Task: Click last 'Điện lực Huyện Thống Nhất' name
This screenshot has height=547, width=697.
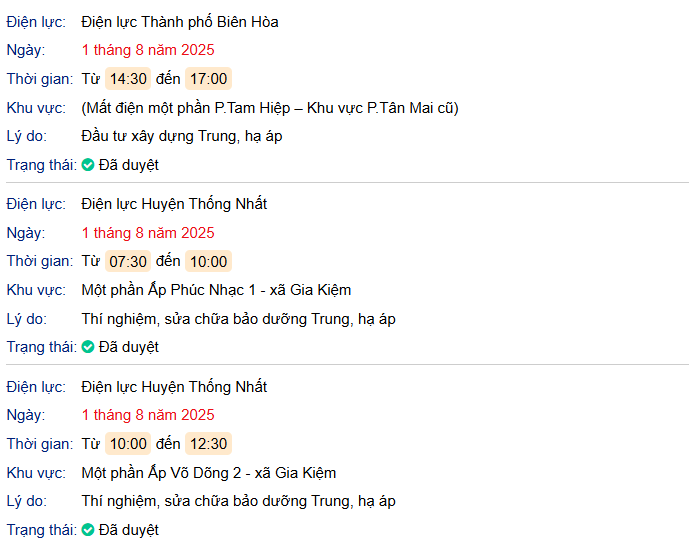Action: point(174,386)
